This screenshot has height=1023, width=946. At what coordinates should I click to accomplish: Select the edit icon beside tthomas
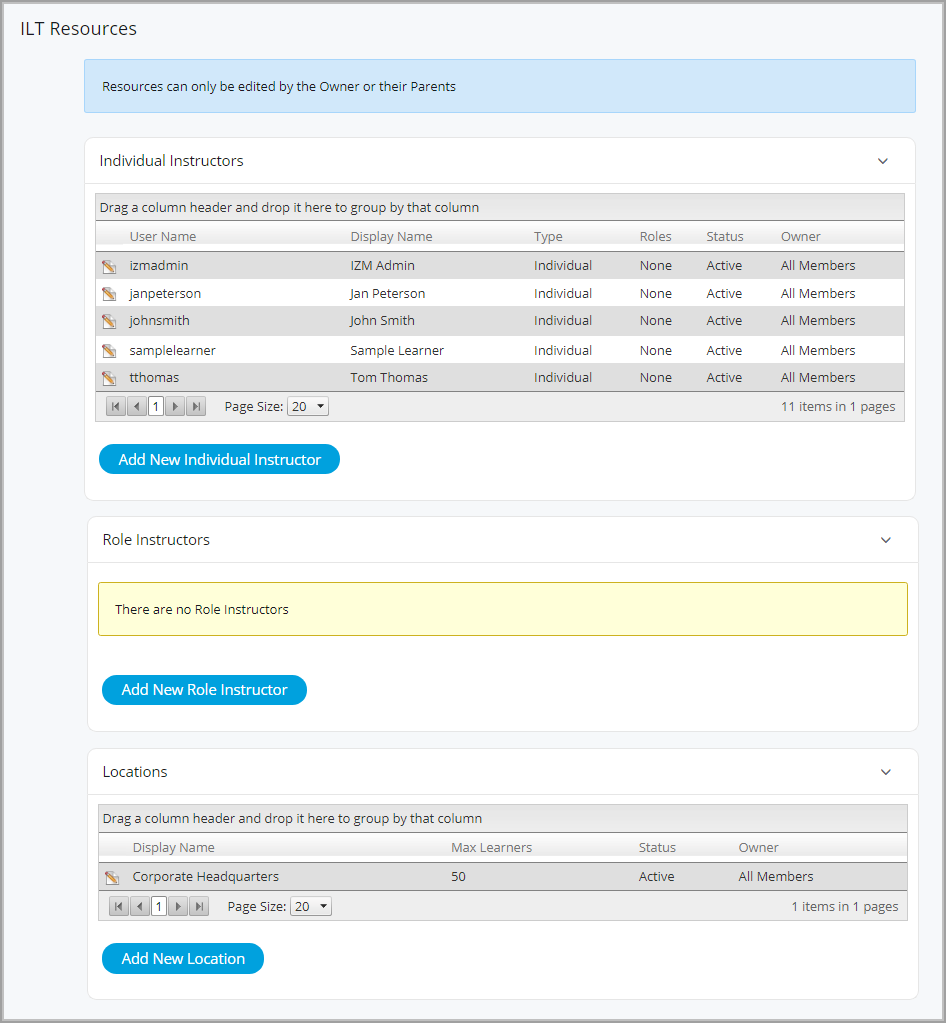(x=111, y=377)
